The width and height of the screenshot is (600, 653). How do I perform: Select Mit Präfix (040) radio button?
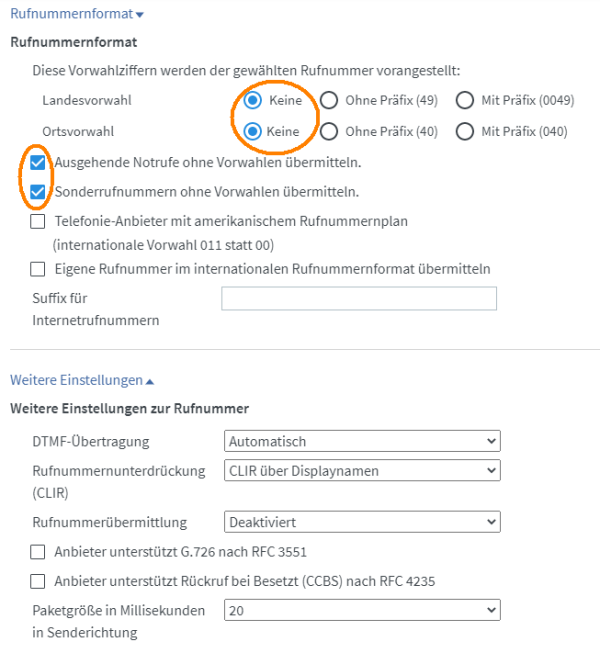click(465, 132)
